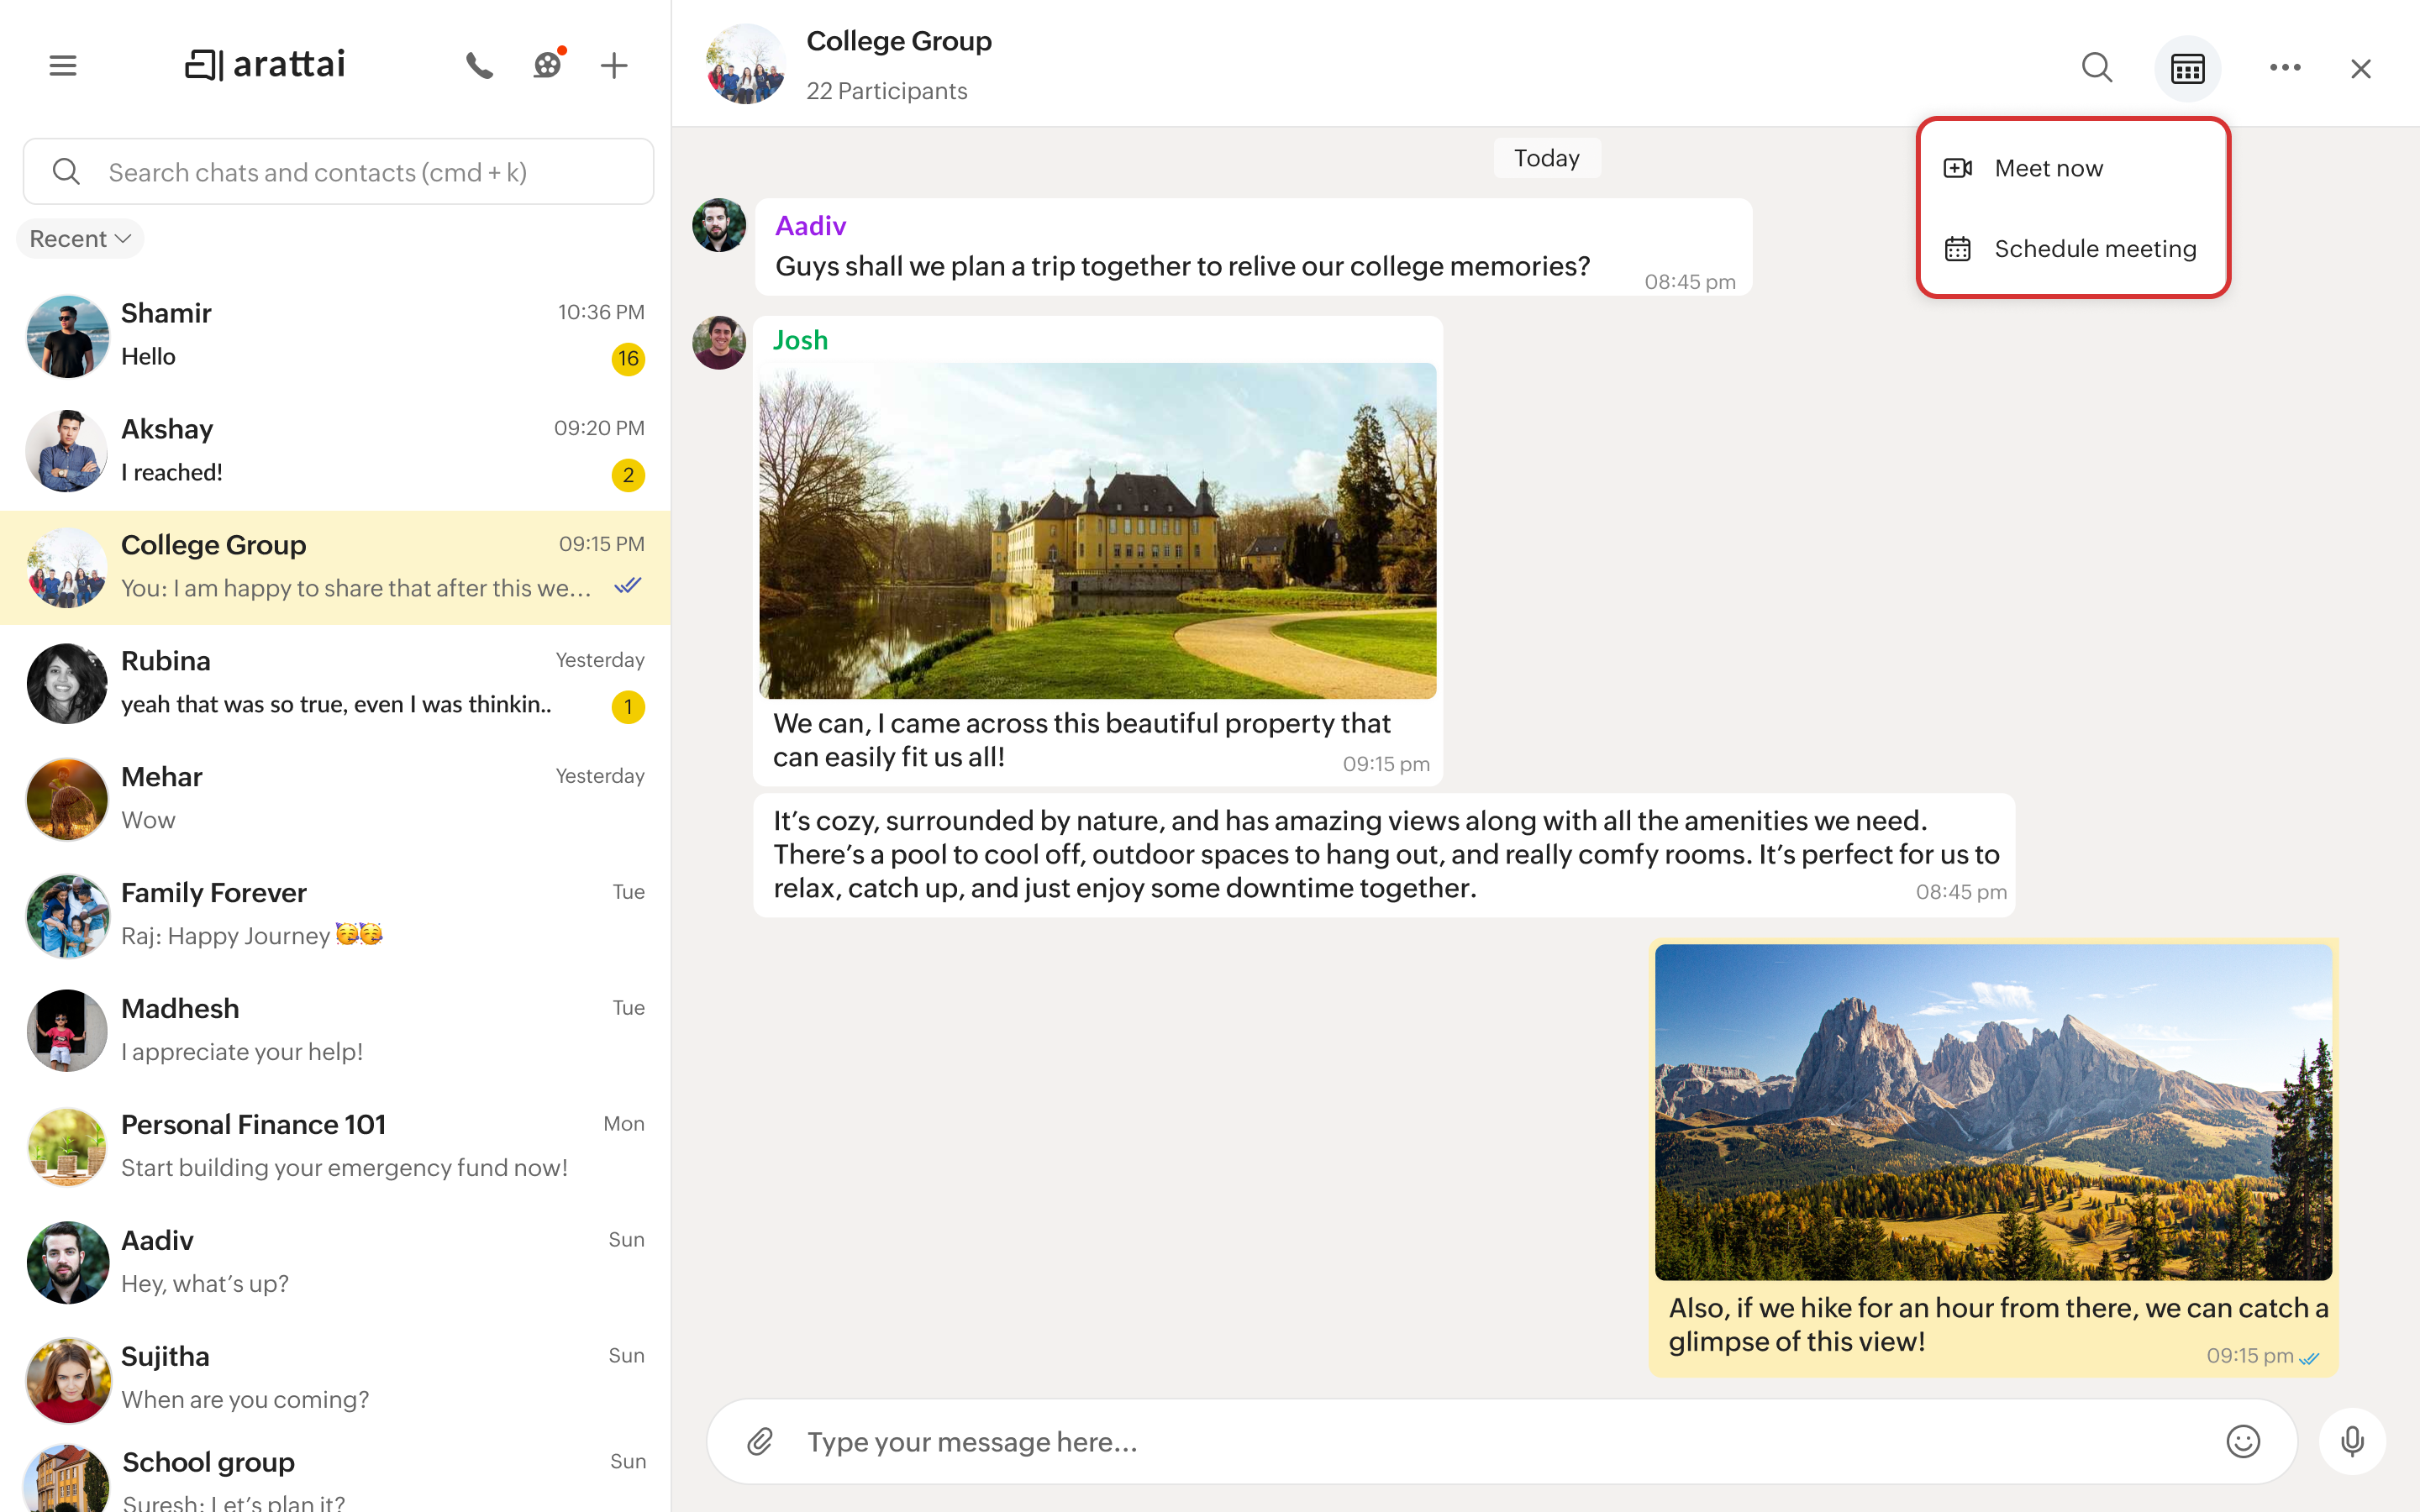Image resolution: width=2420 pixels, height=1512 pixels.
Task: Click the 'Raj: Happy Journey' preview text
Action: 252,936
